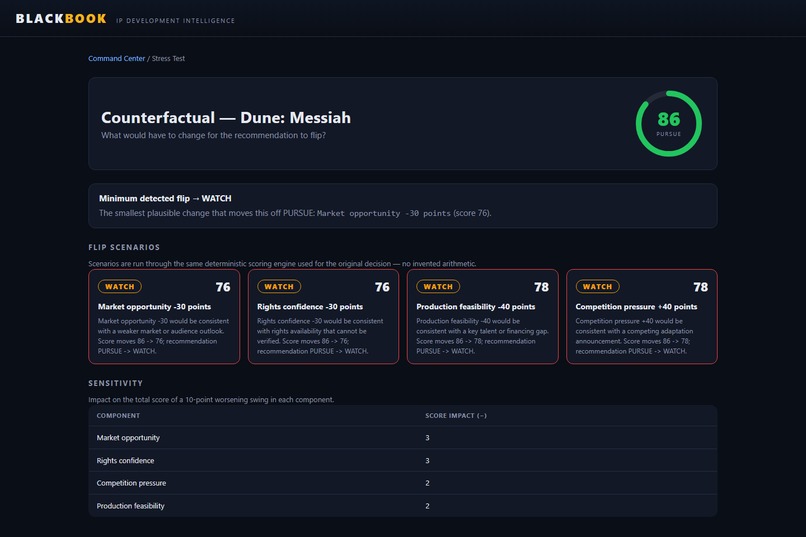Click the SENSITIVITY section heading
This screenshot has height=537, width=806.
[116, 383]
